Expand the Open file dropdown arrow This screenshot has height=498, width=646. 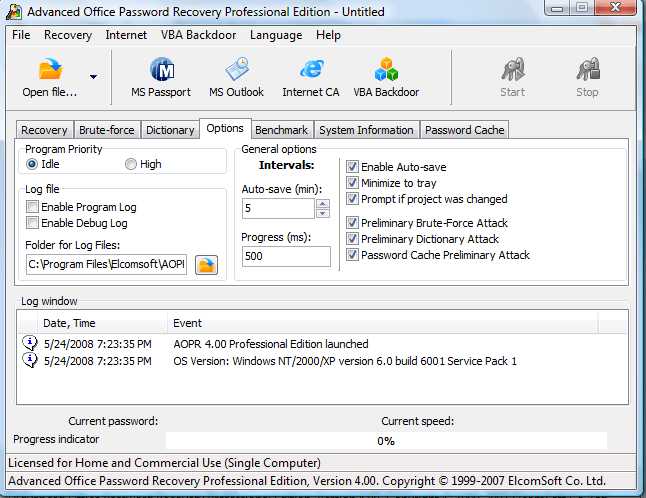(94, 77)
